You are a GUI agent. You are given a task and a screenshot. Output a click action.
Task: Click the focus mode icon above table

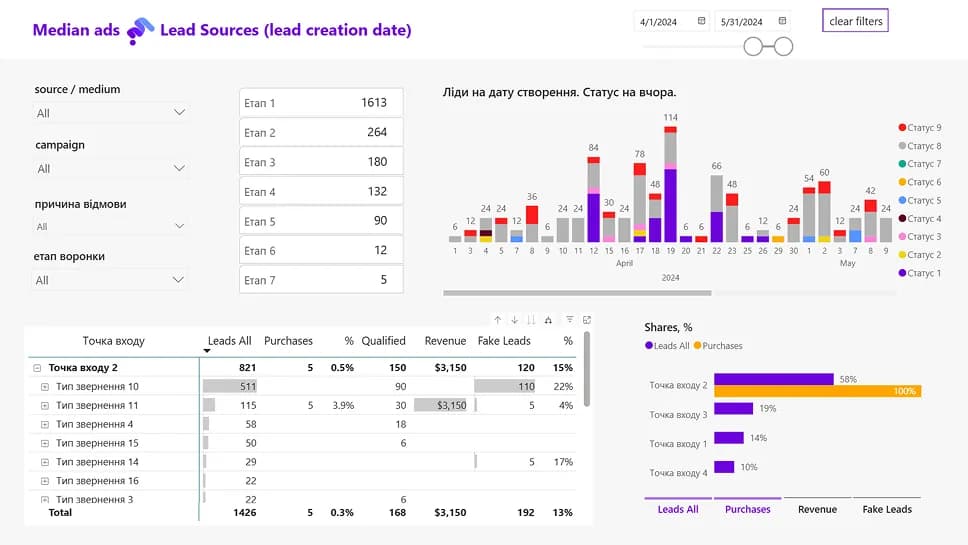(x=587, y=320)
